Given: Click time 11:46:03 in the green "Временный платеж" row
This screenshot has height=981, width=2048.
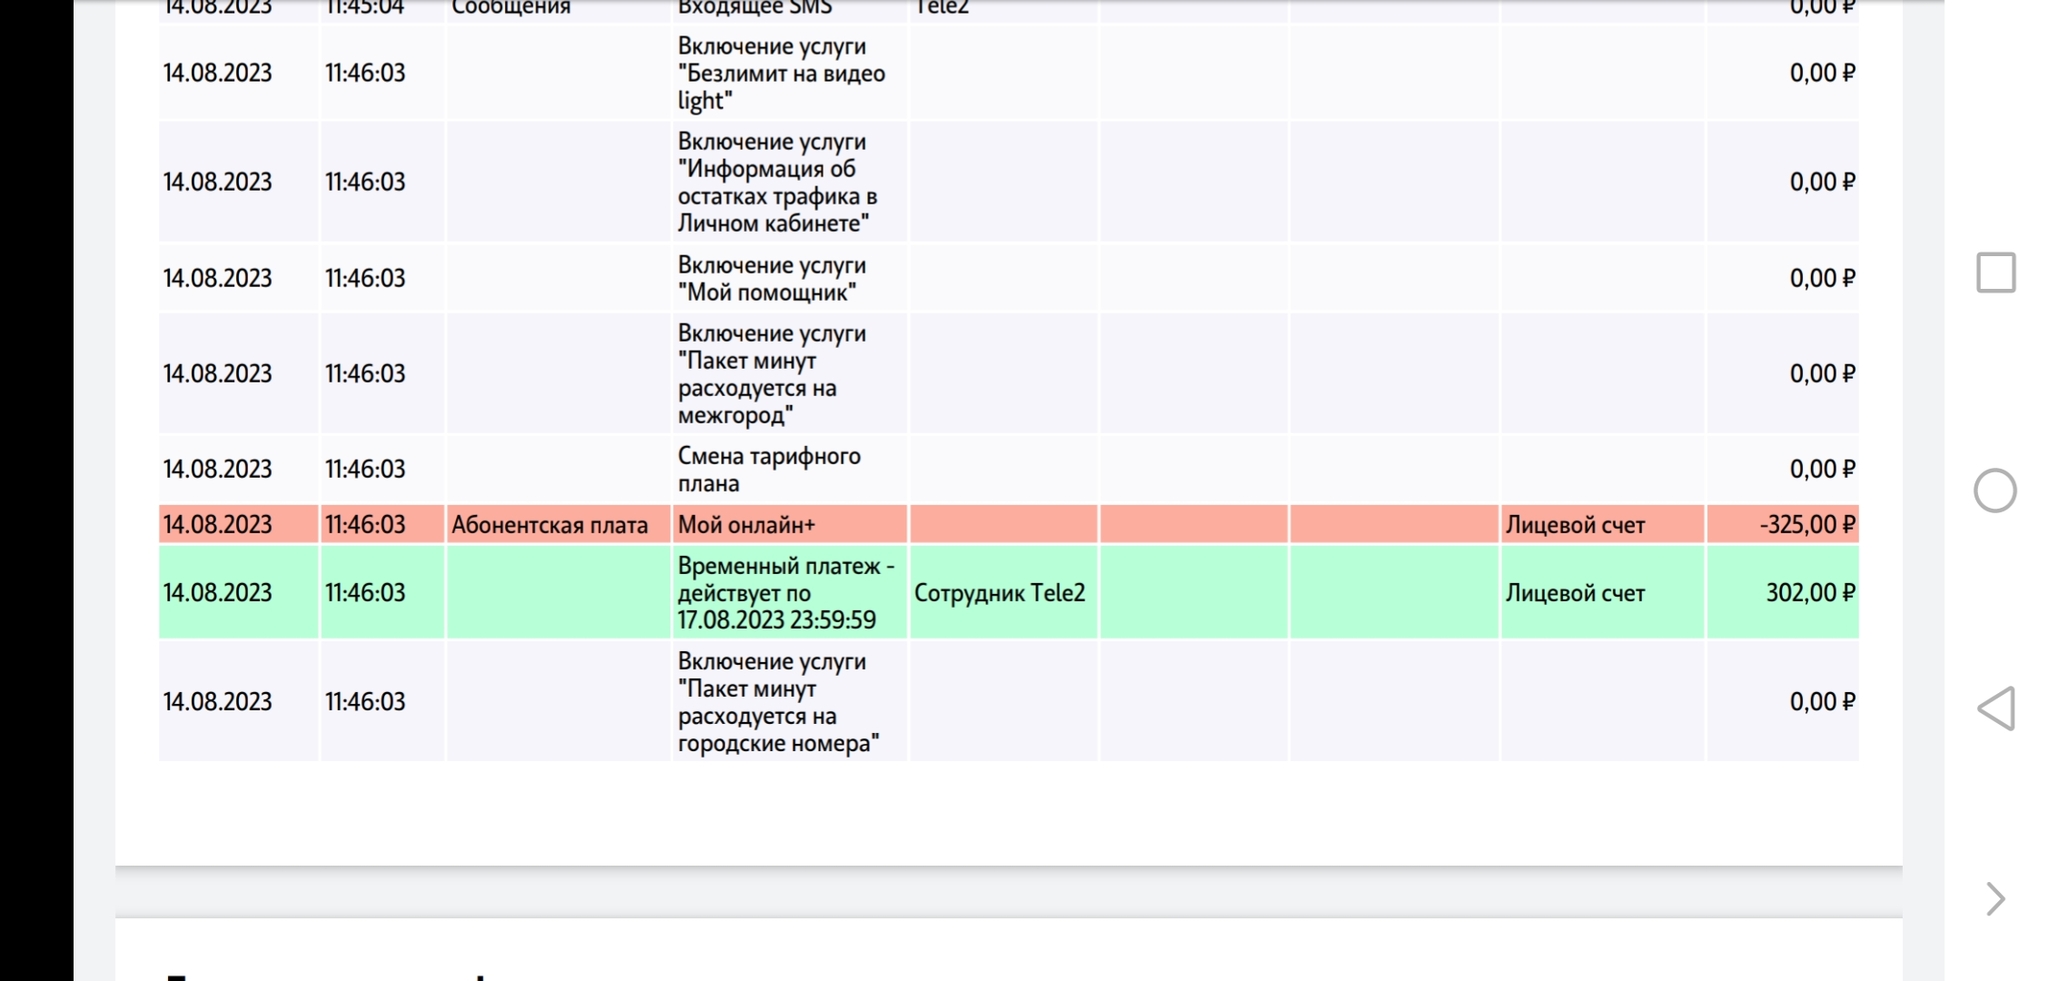Looking at the screenshot, I should coord(365,592).
